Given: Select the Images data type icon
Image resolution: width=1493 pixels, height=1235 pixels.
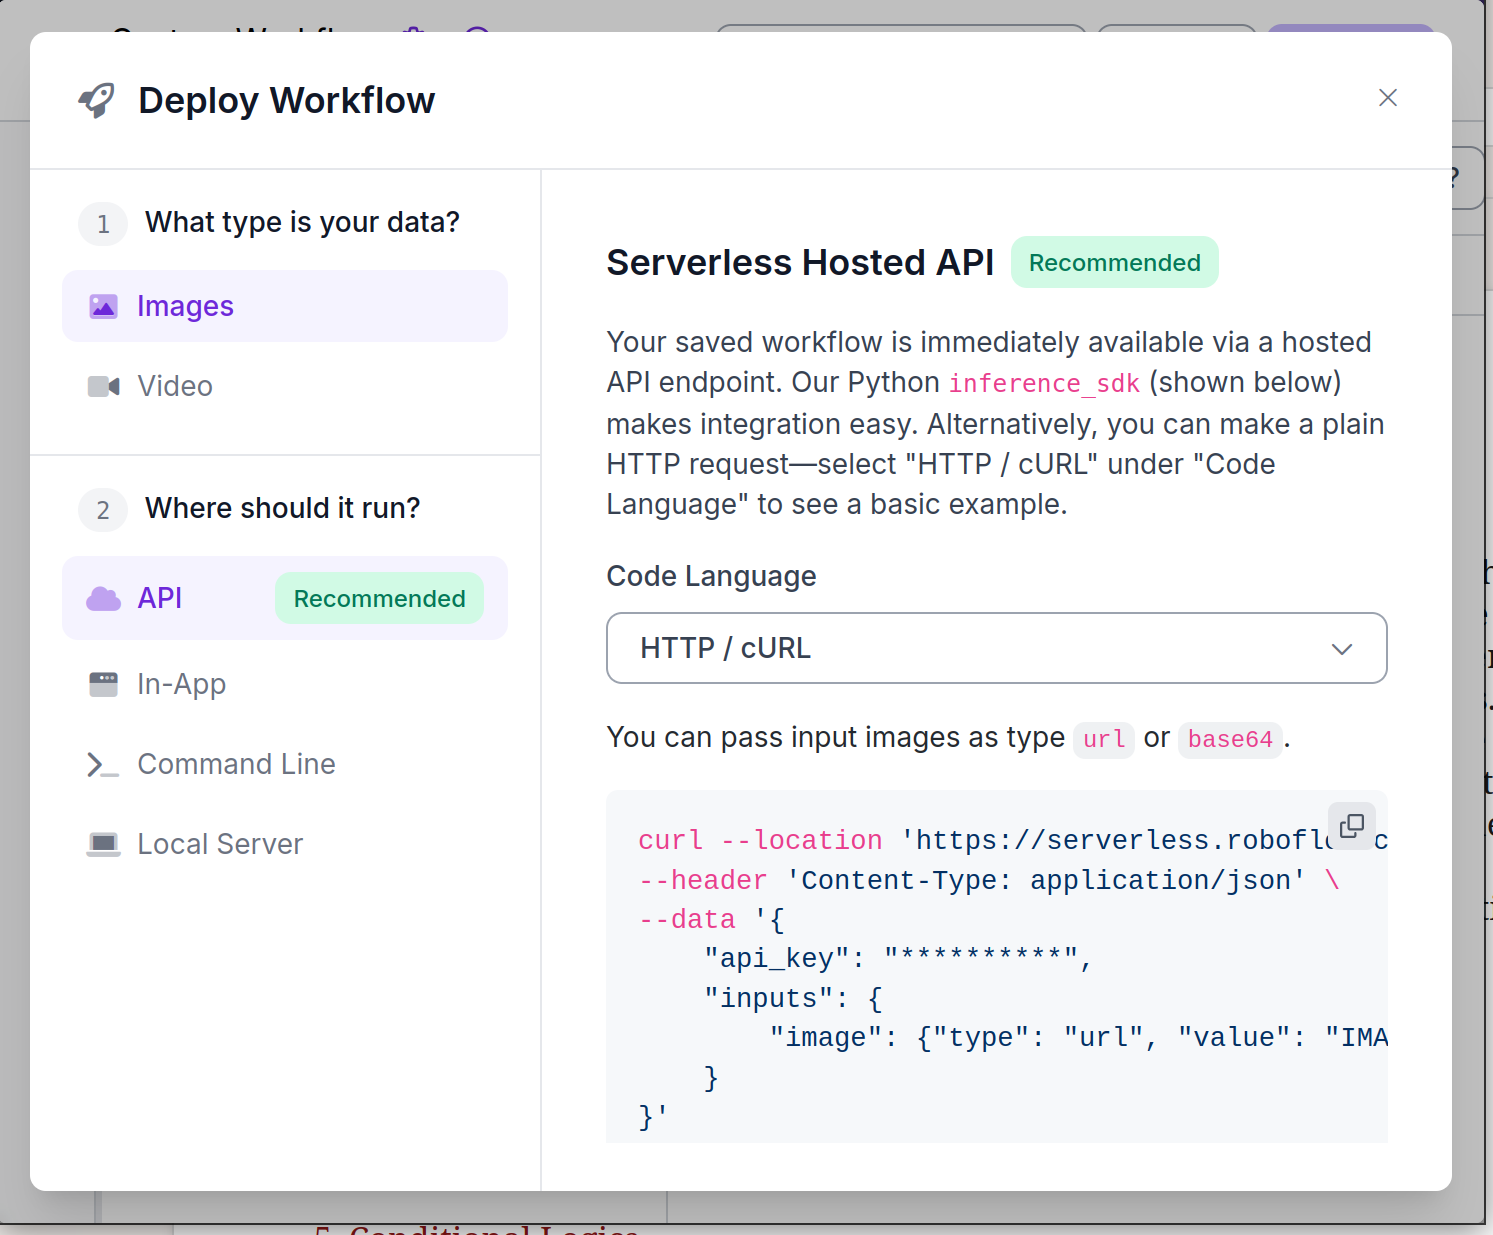Looking at the screenshot, I should pyautogui.click(x=104, y=306).
